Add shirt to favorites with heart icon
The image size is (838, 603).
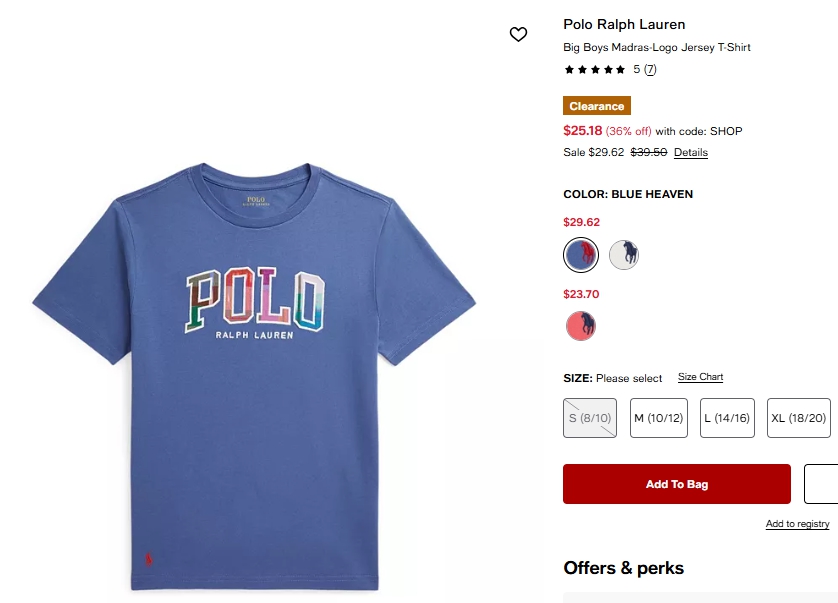(x=518, y=34)
